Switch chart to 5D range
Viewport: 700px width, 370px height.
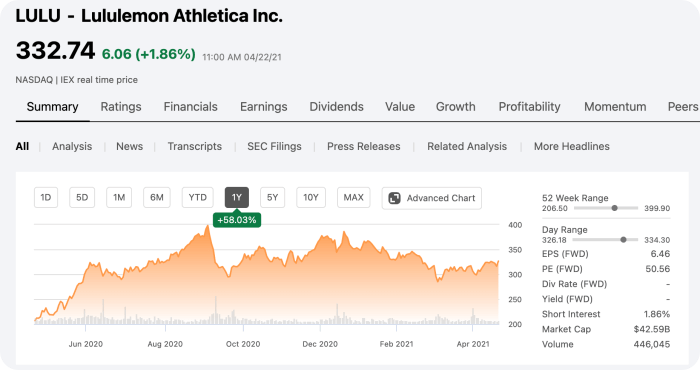click(x=82, y=197)
